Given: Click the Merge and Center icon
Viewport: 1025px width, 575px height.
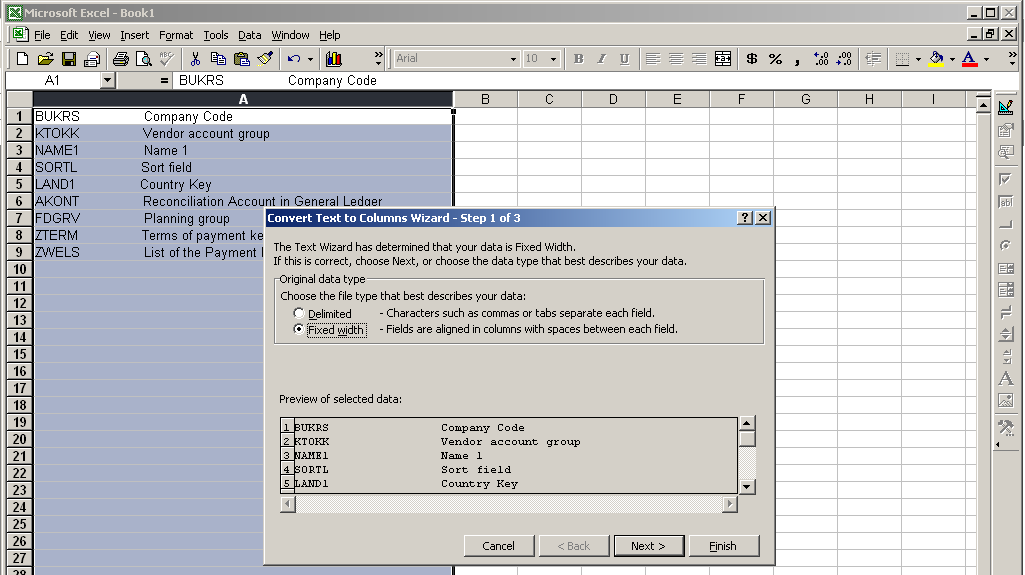Looking at the screenshot, I should [x=723, y=59].
